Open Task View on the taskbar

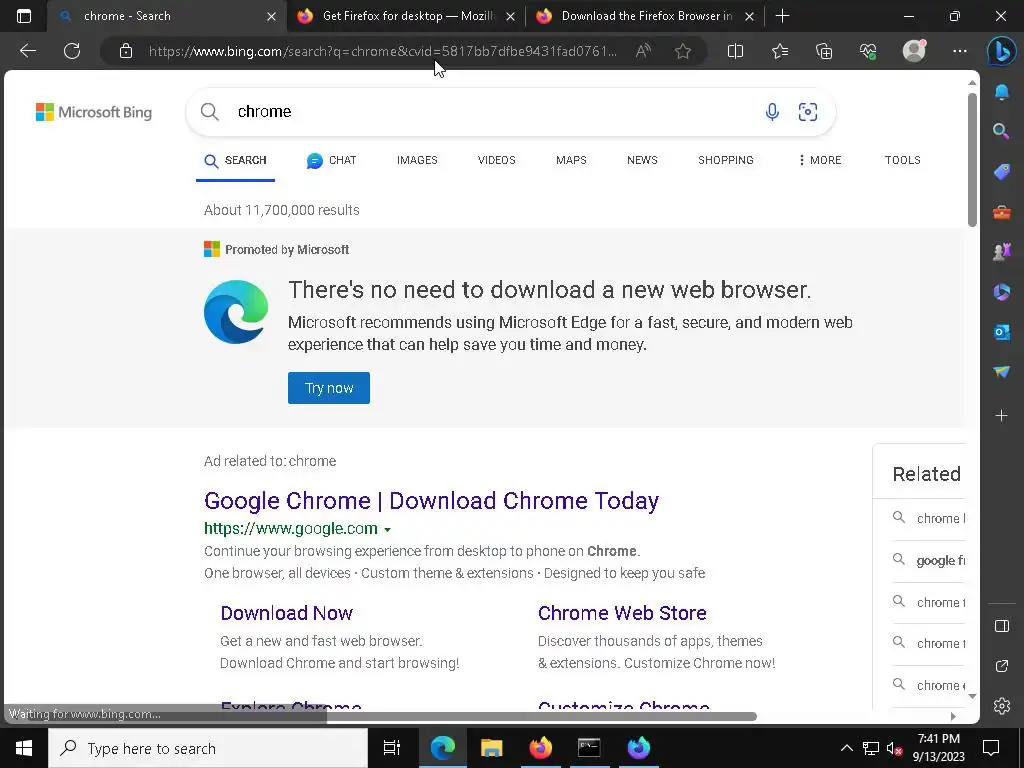(391, 748)
